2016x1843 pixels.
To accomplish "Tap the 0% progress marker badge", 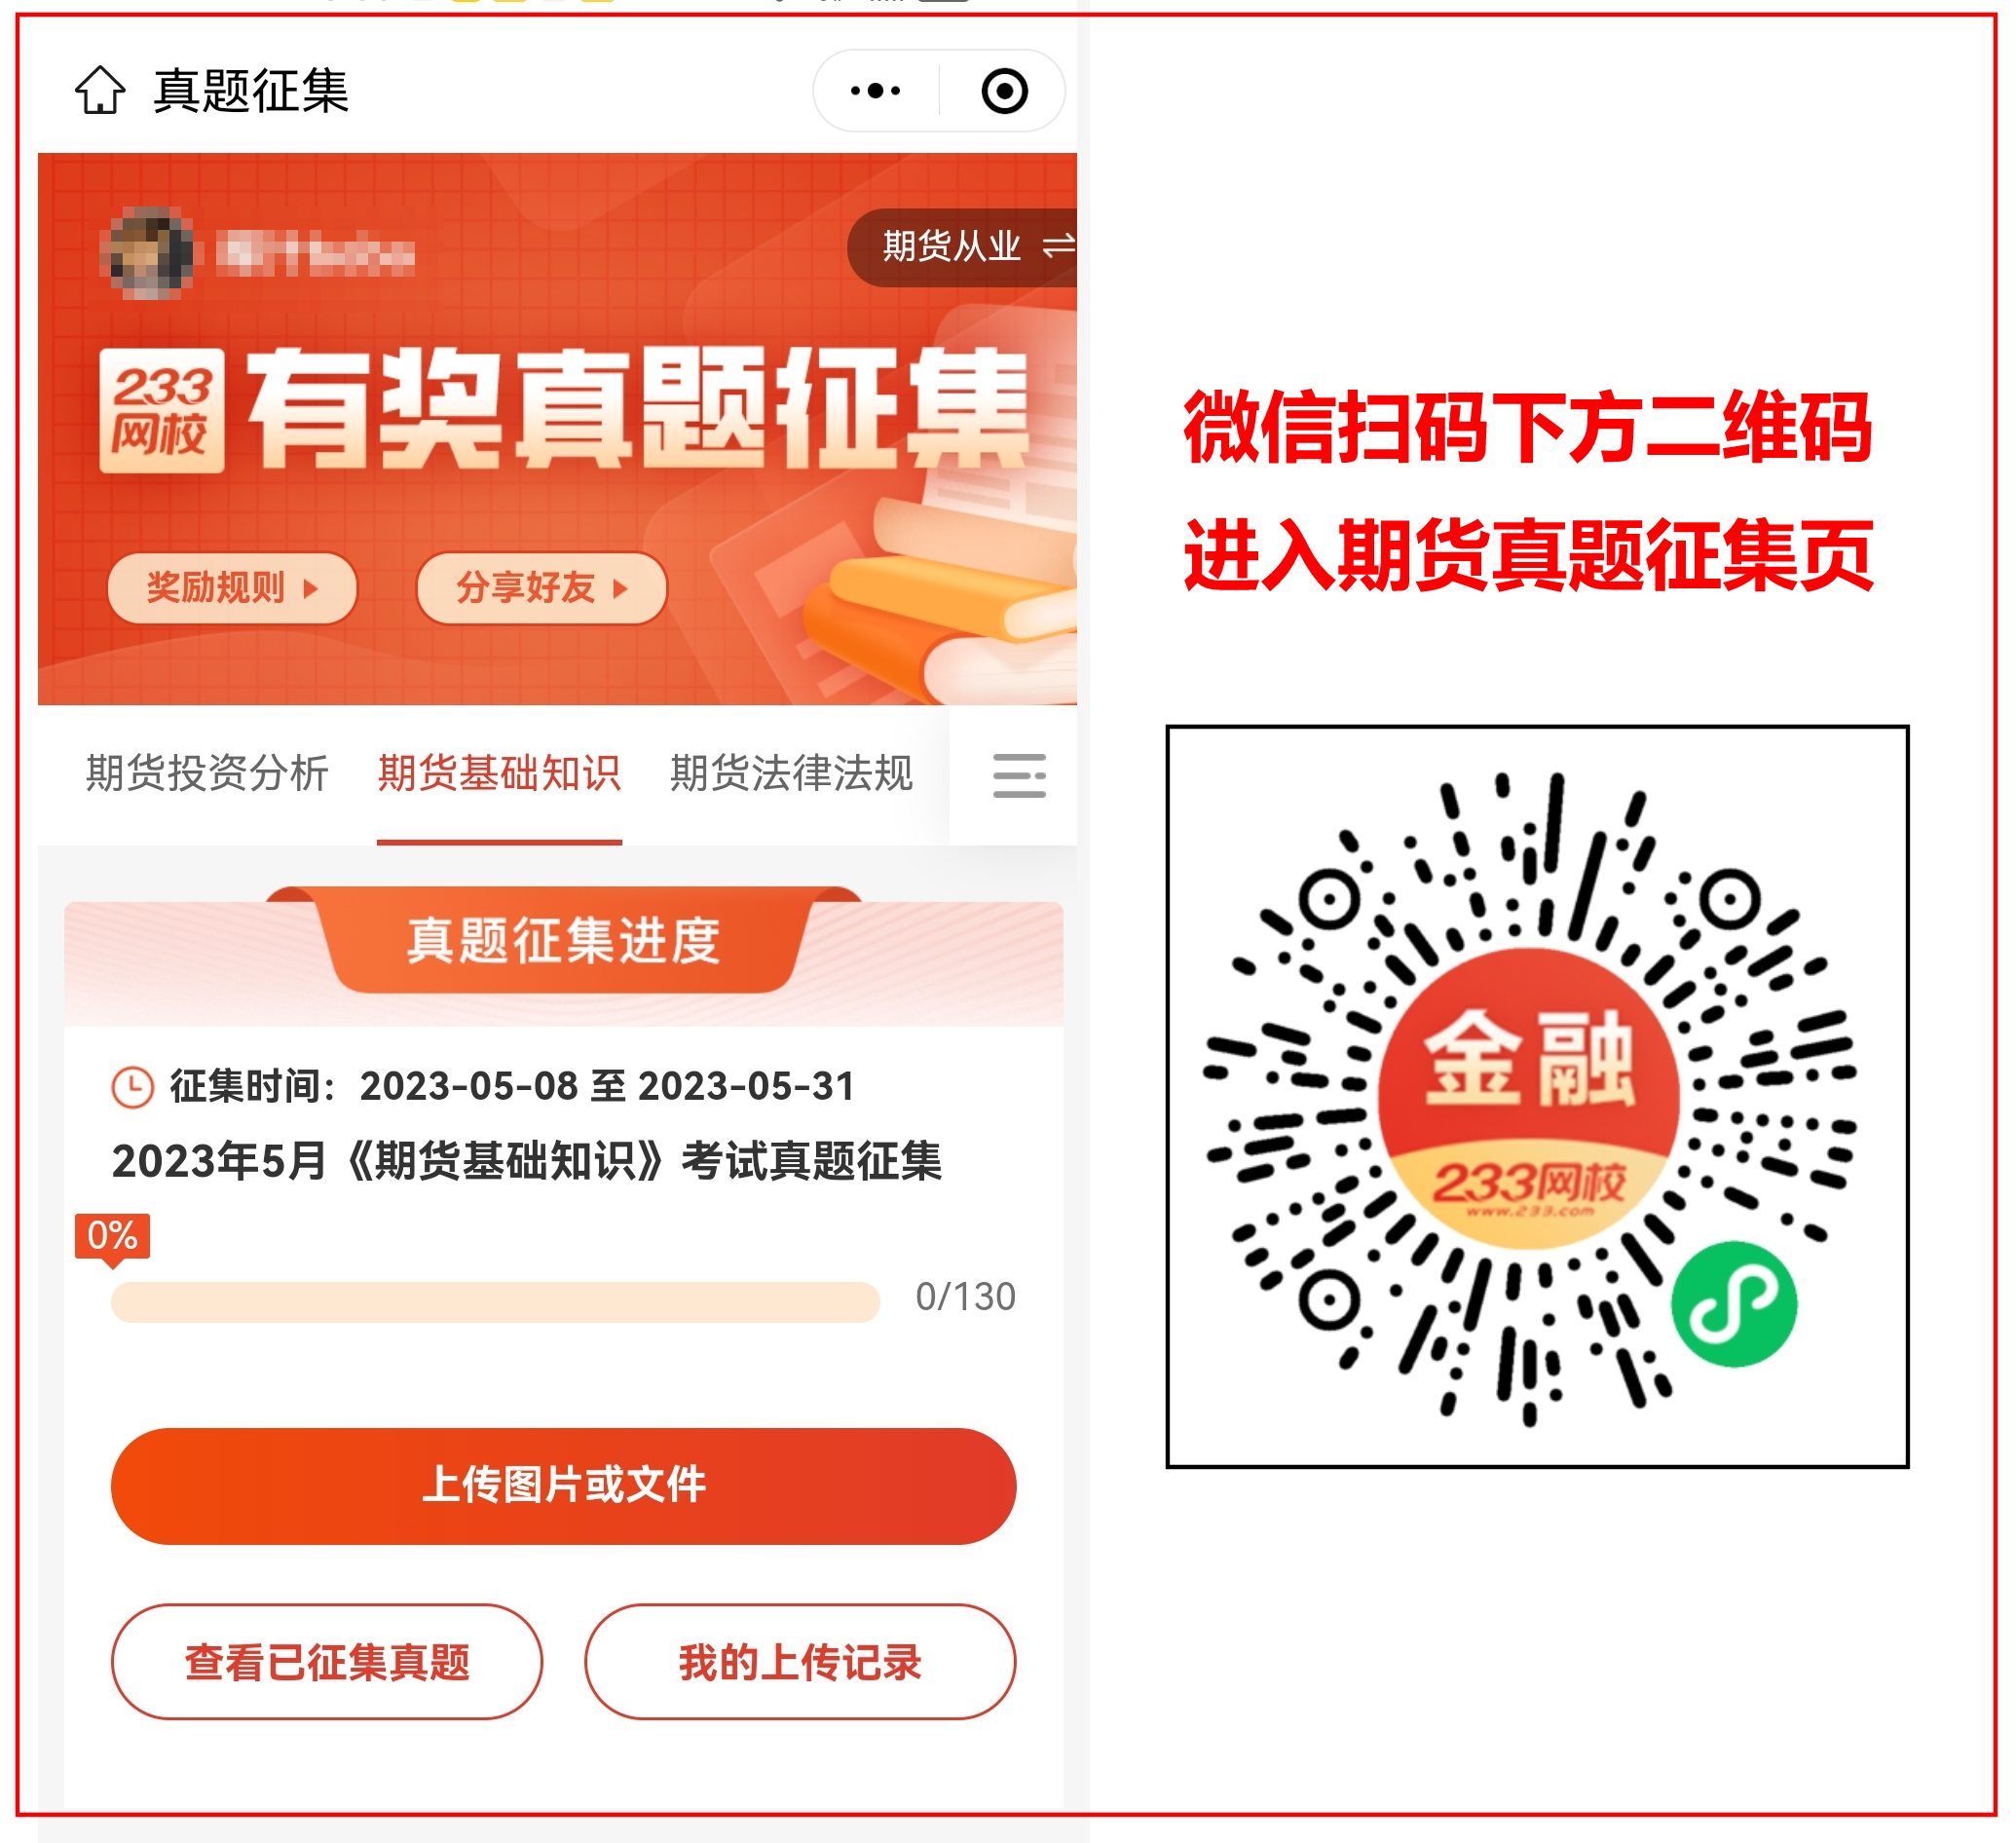I will [x=112, y=1238].
